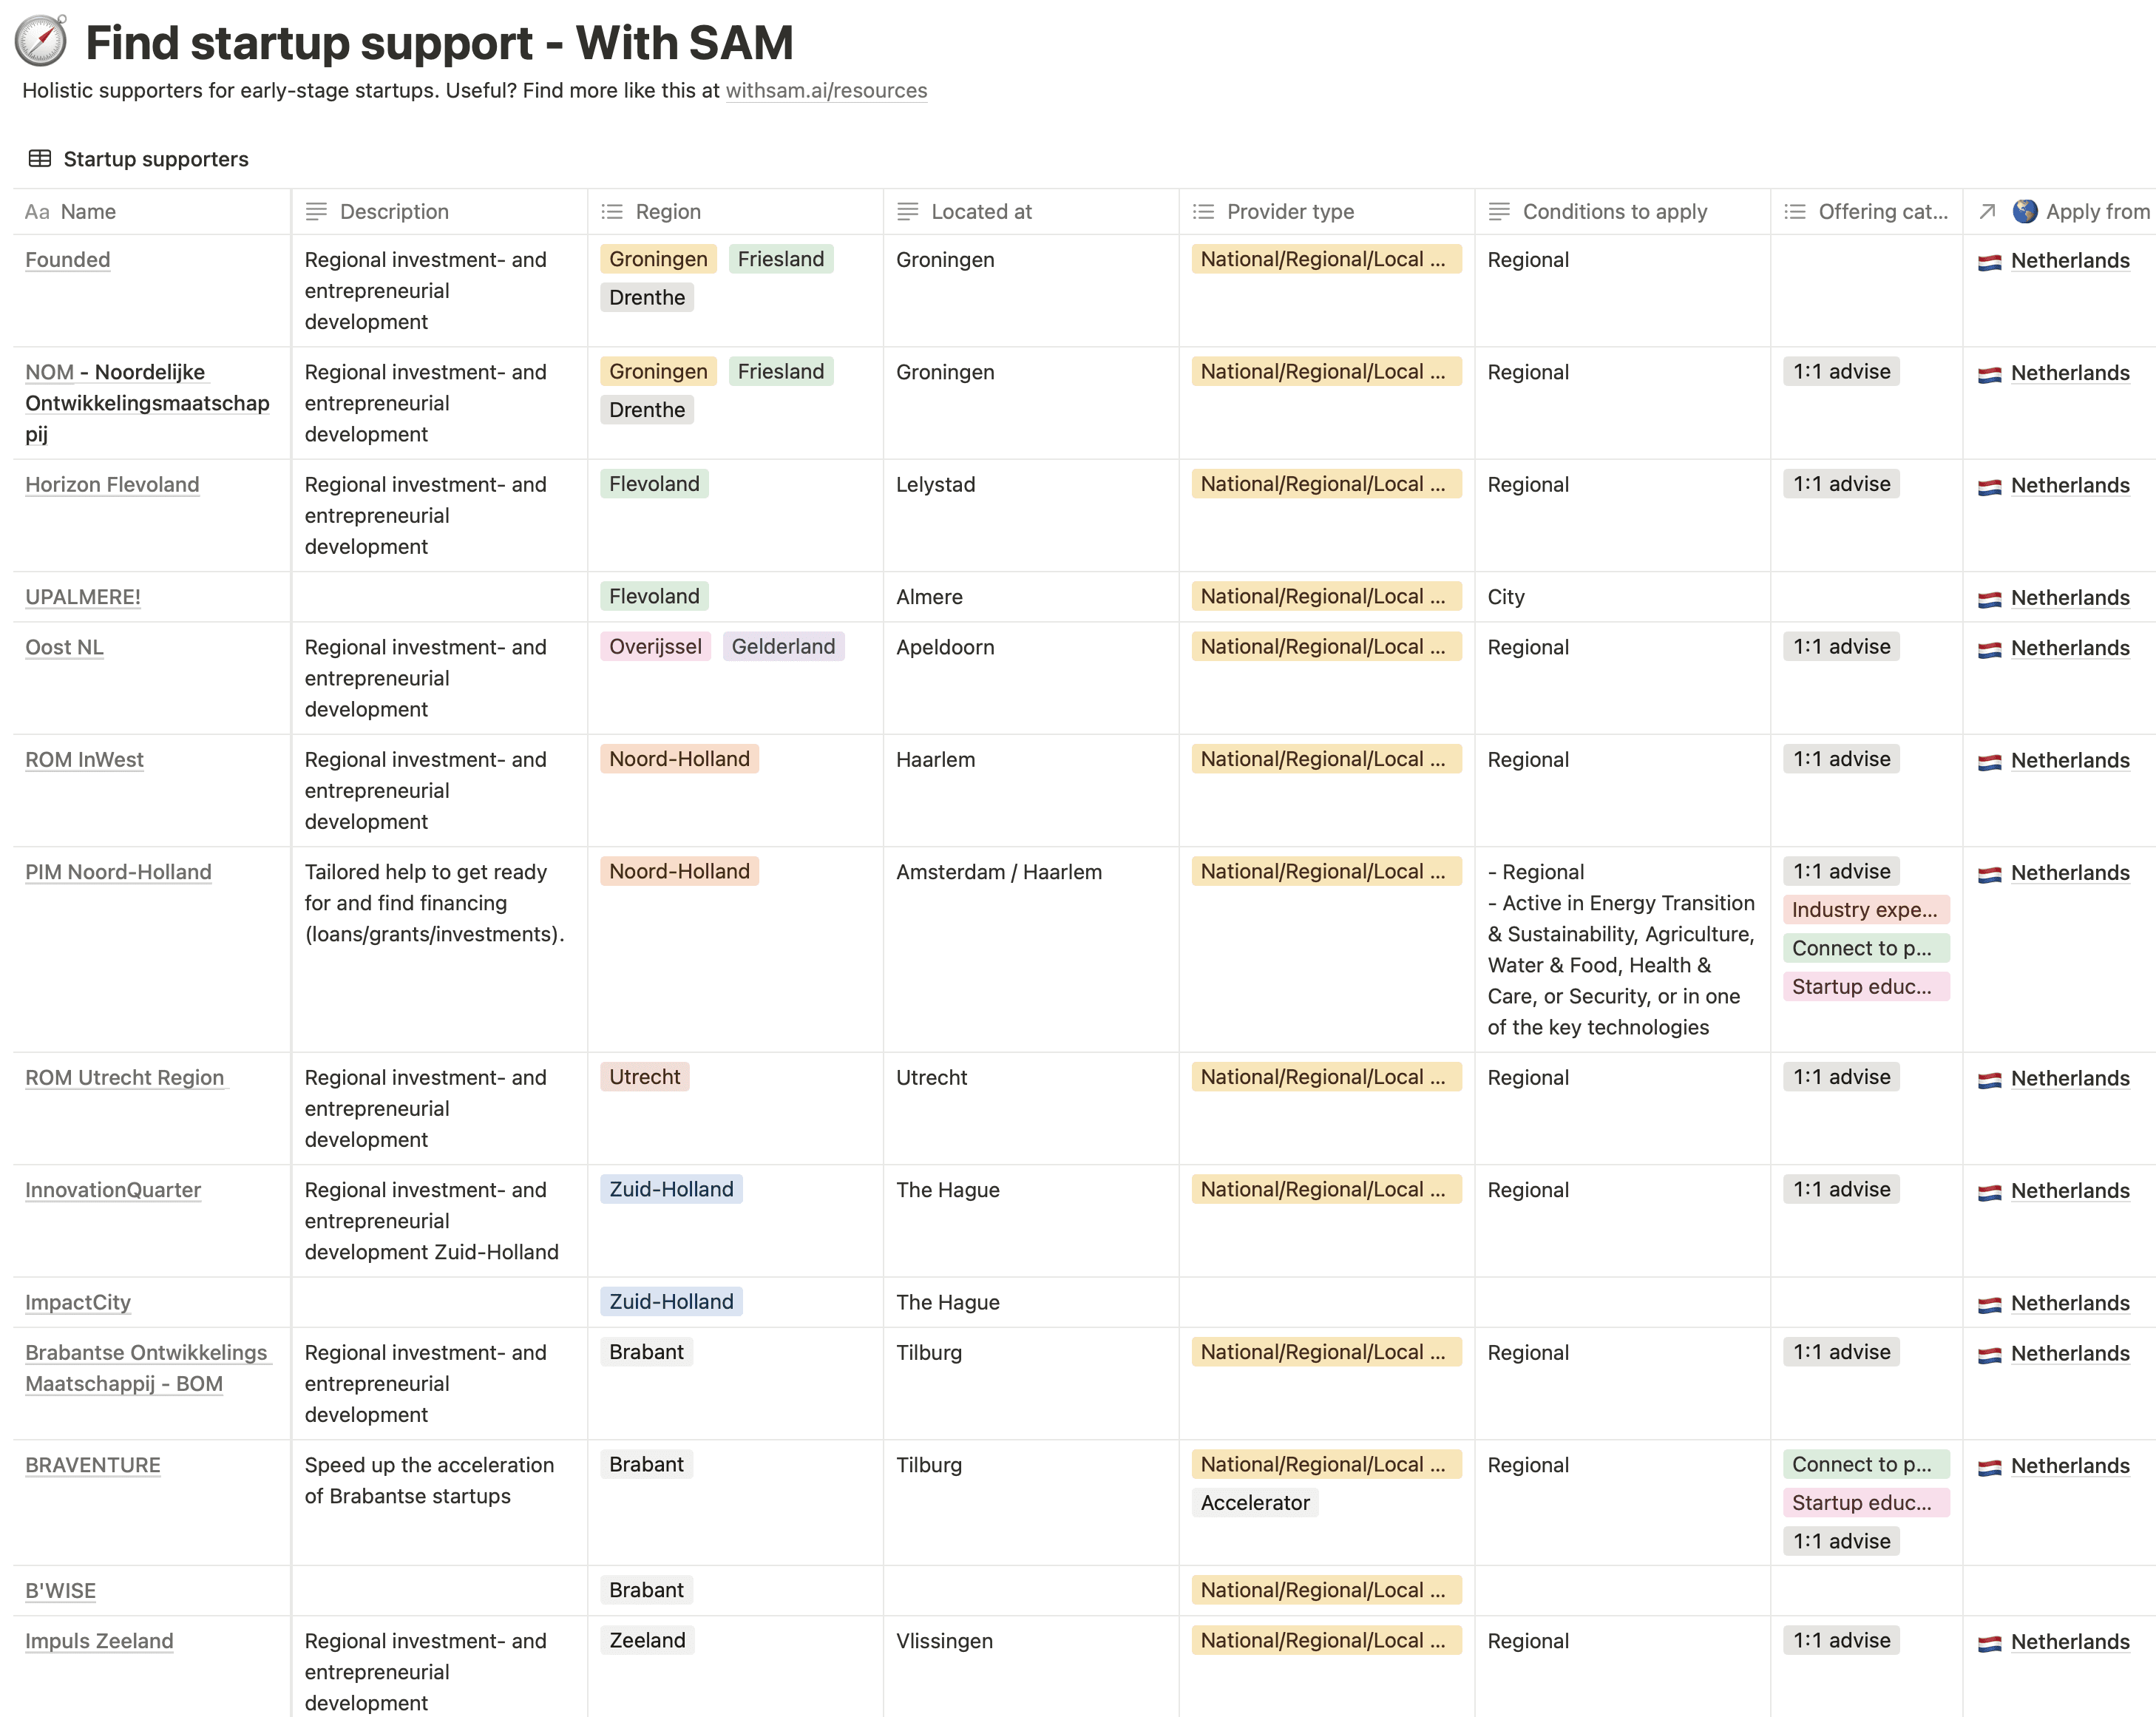Click the compass page icon
Image resolution: width=2156 pixels, height=1717 pixels.
(41, 41)
